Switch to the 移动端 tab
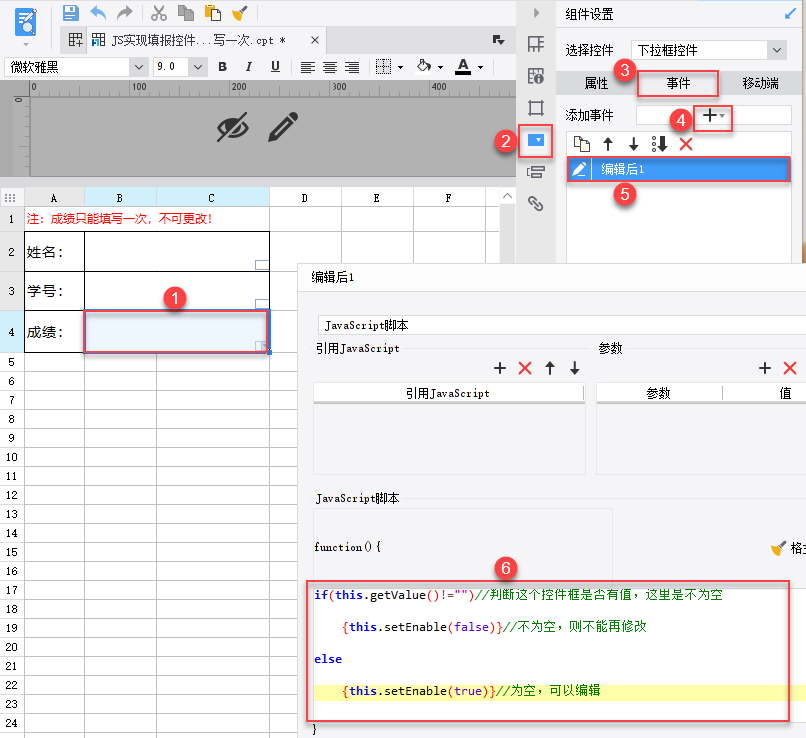 point(760,83)
